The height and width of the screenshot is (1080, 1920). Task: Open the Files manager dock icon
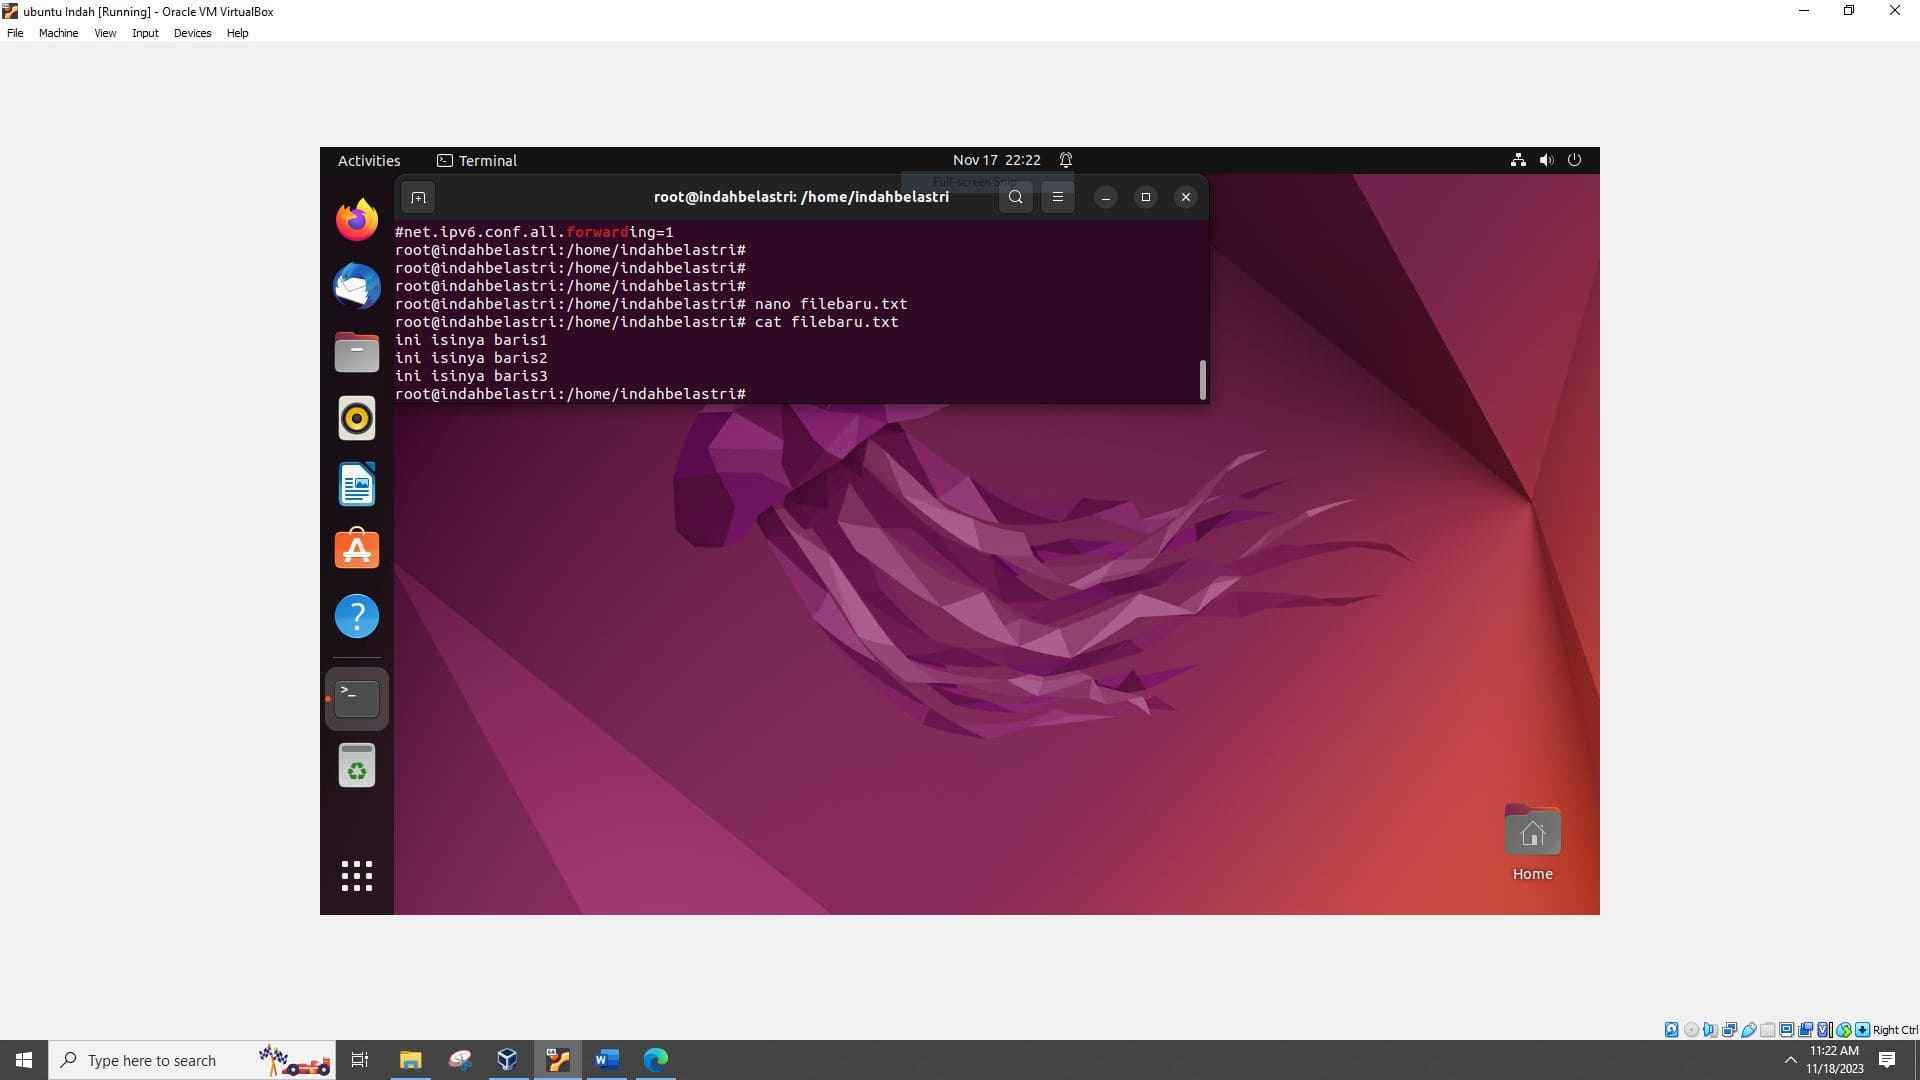tap(357, 352)
